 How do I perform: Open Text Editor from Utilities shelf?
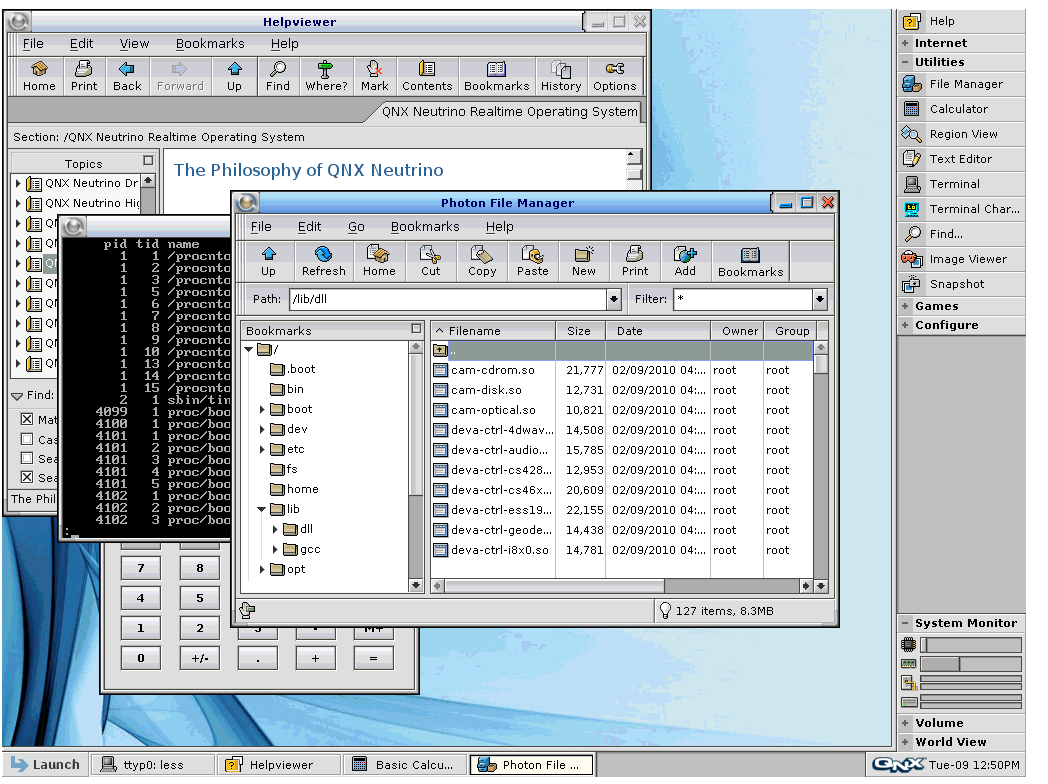pyautogui.click(x=960, y=159)
